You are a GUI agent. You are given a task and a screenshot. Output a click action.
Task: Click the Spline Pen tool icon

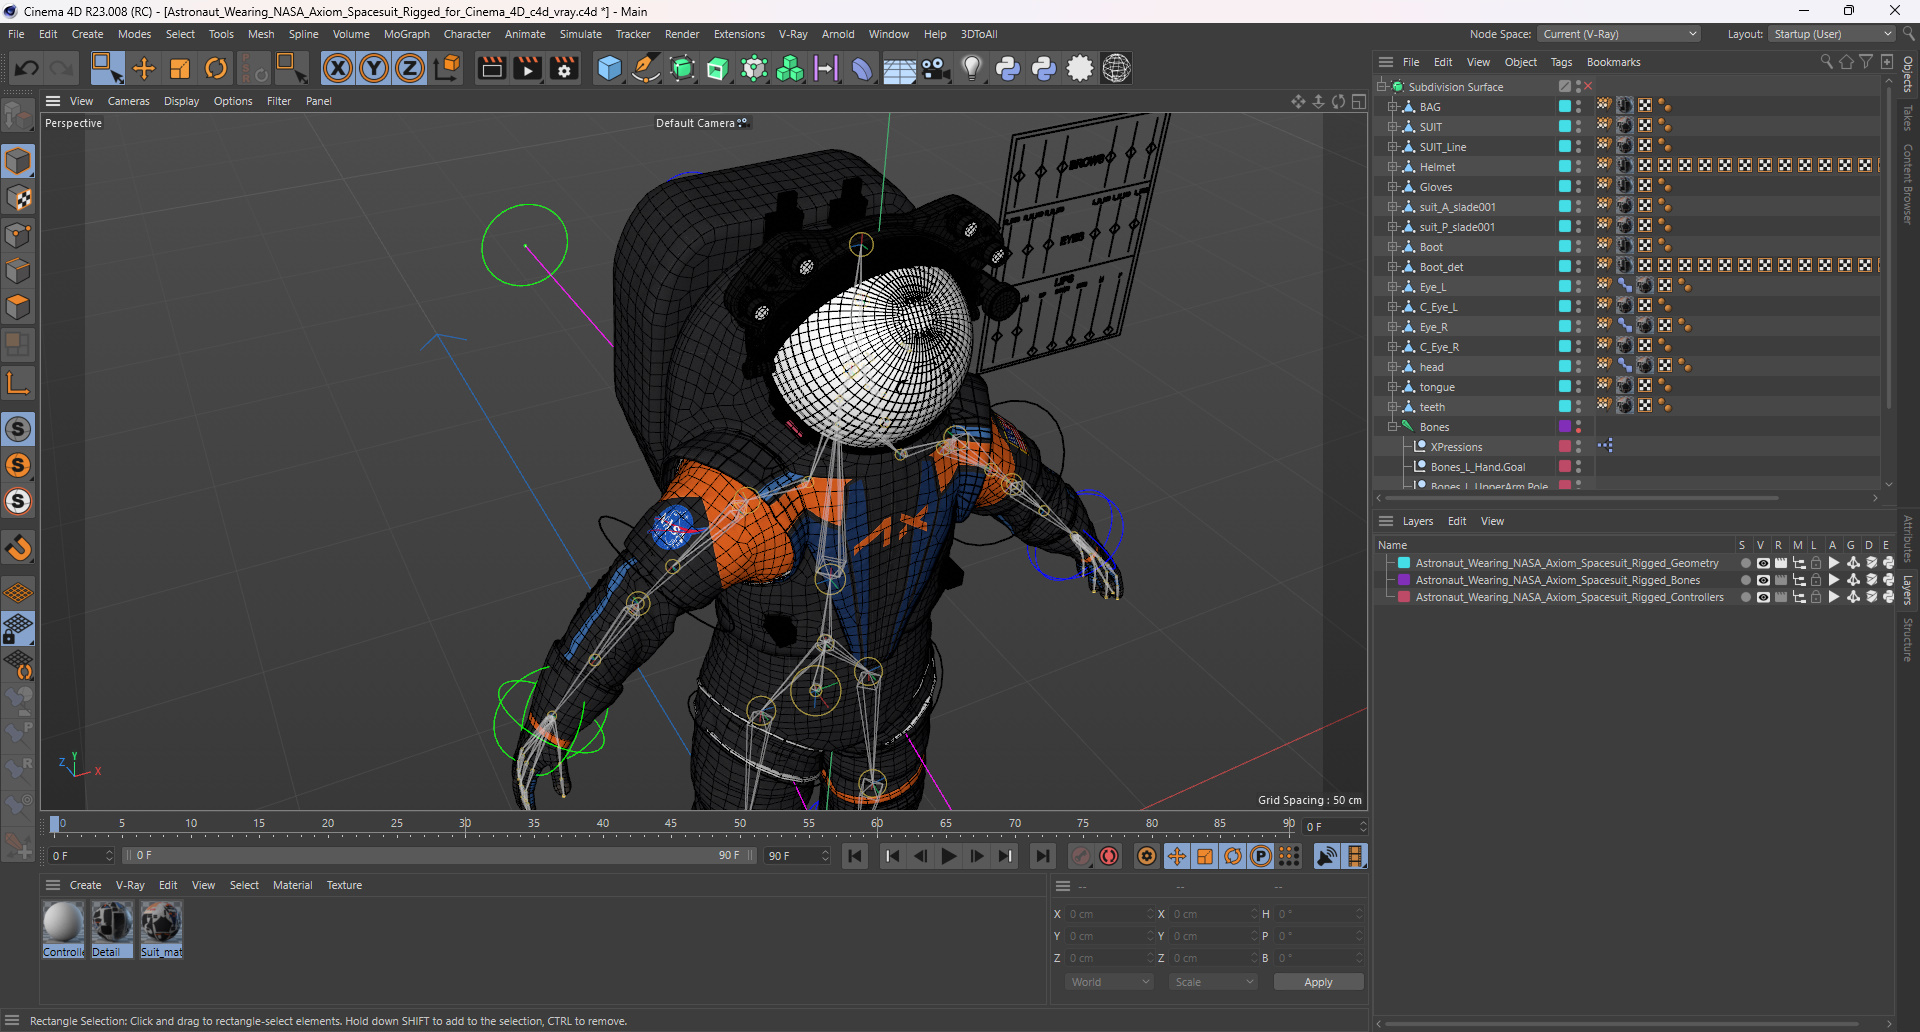pos(646,68)
